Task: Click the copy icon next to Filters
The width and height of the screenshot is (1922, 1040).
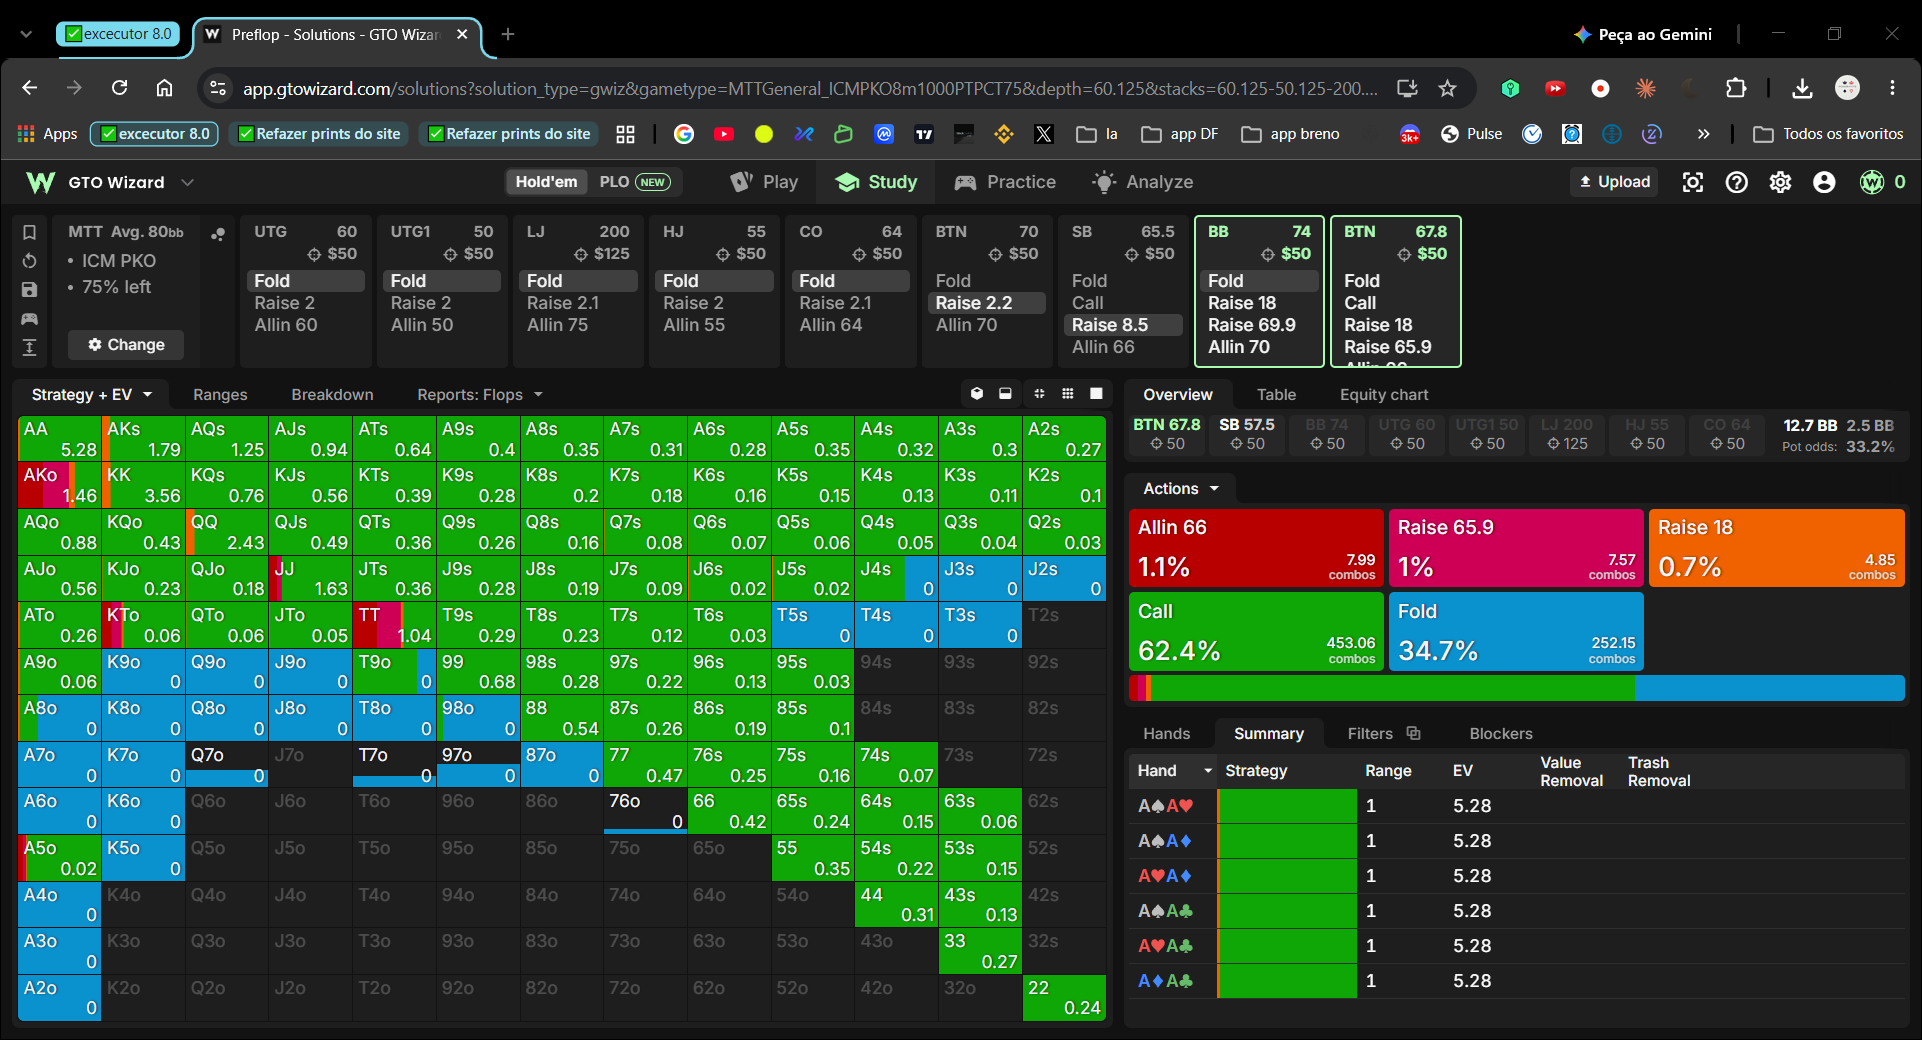Action: (x=1414, y=733)
